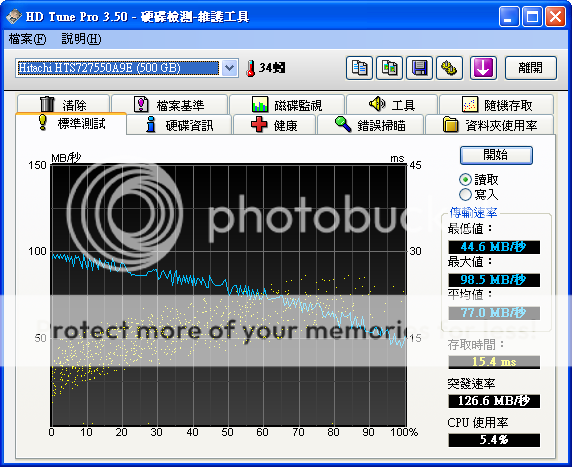Open the 說明(H) menu

coord(81,39)
